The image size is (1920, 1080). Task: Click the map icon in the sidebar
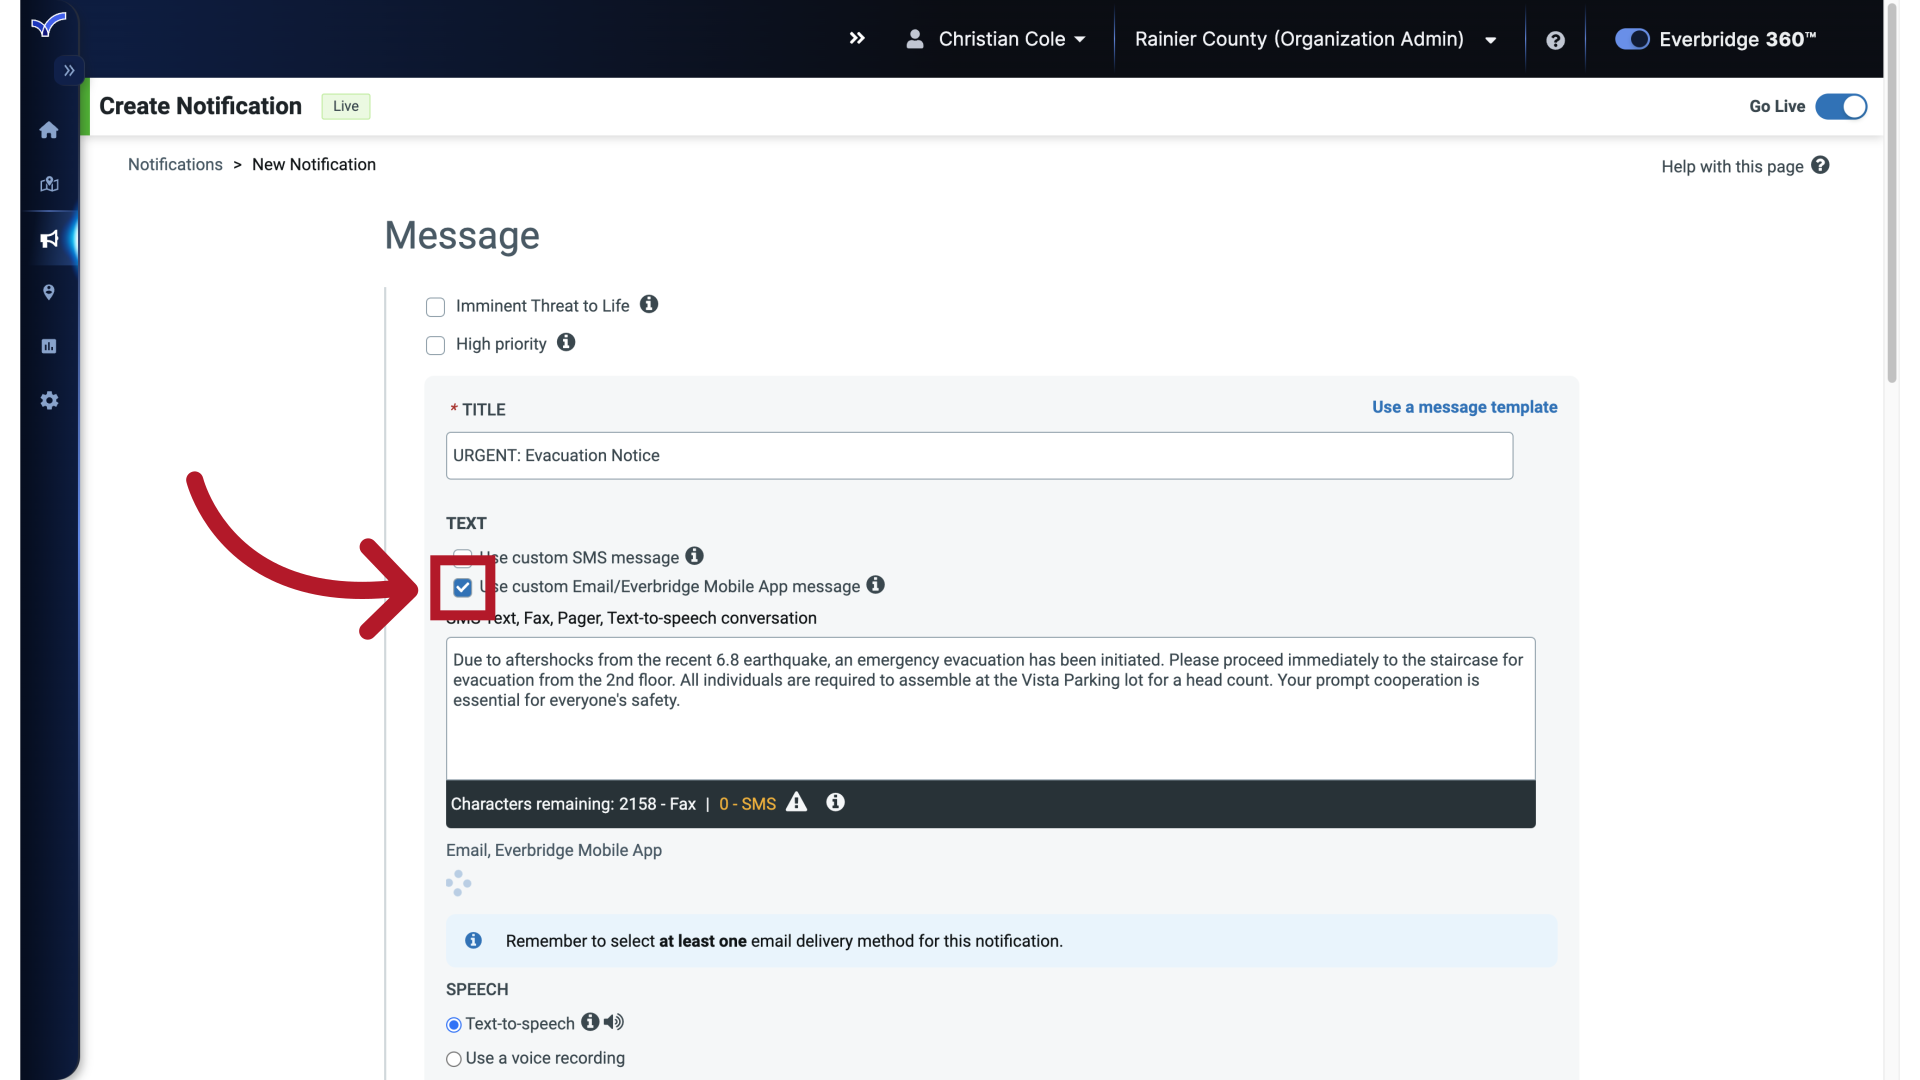point(49,184)
